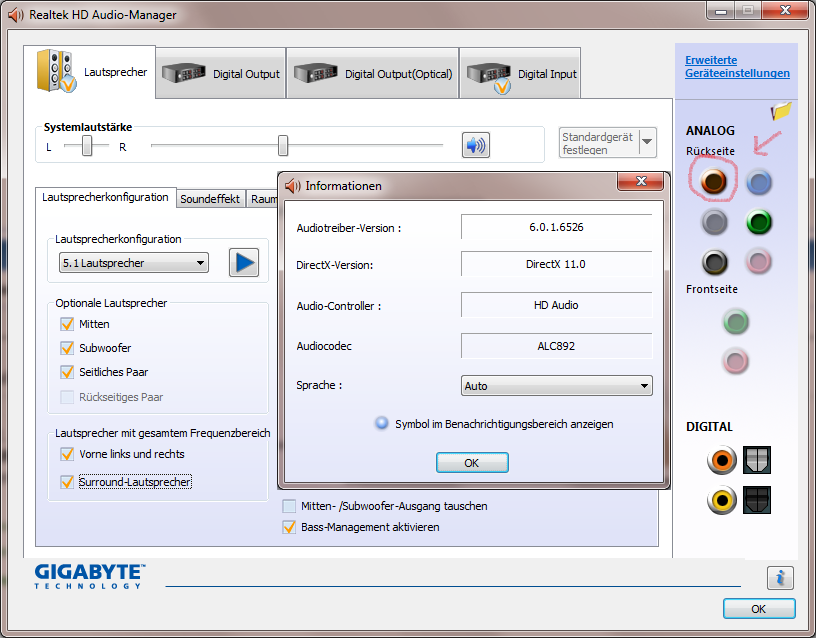Screen dimensions: 816x638
Task: Click the HD Audio controller field
Action: pos(556,305)
